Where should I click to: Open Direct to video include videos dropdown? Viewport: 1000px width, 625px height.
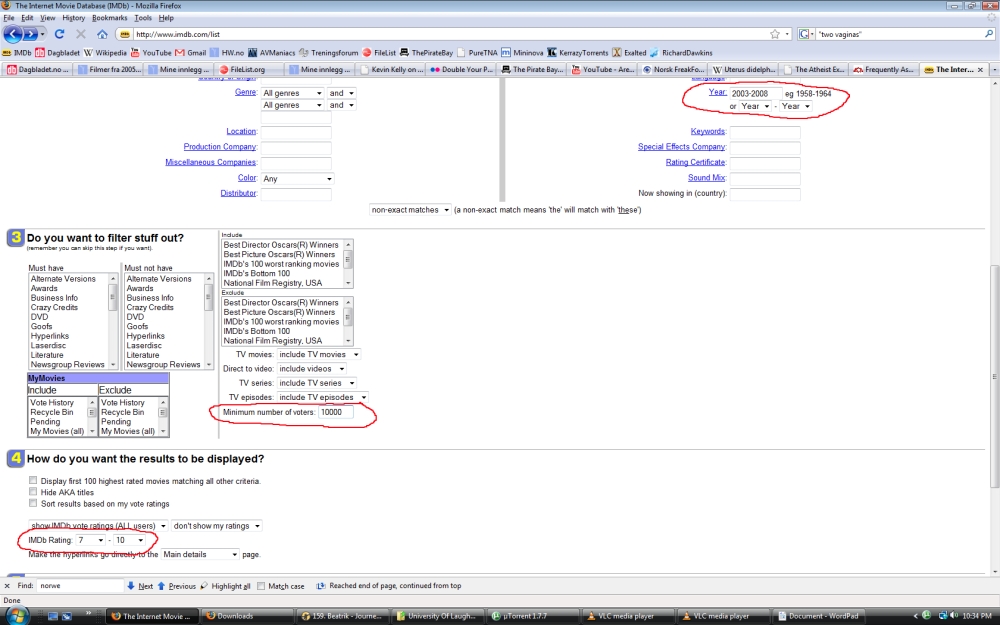[311, 369]
